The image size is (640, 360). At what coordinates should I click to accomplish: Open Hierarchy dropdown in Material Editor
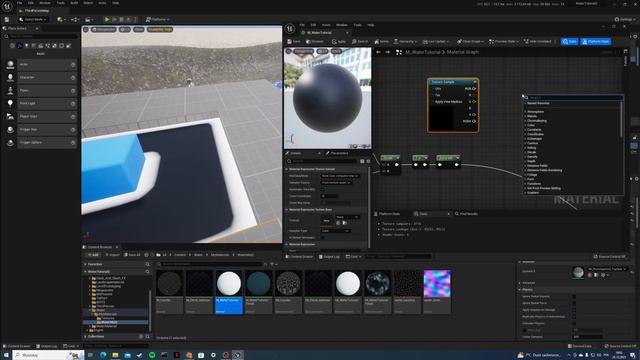pos(405,41)
